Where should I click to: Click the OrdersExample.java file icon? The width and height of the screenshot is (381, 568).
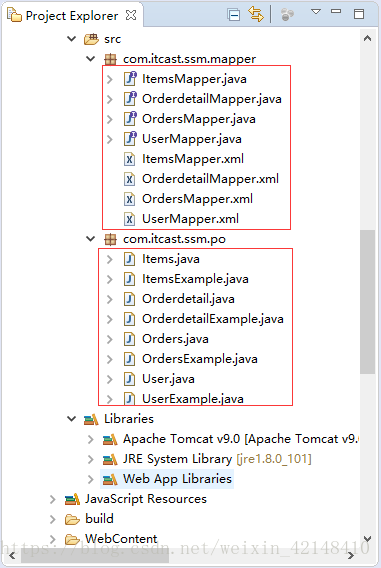click(x=129, y=359)
